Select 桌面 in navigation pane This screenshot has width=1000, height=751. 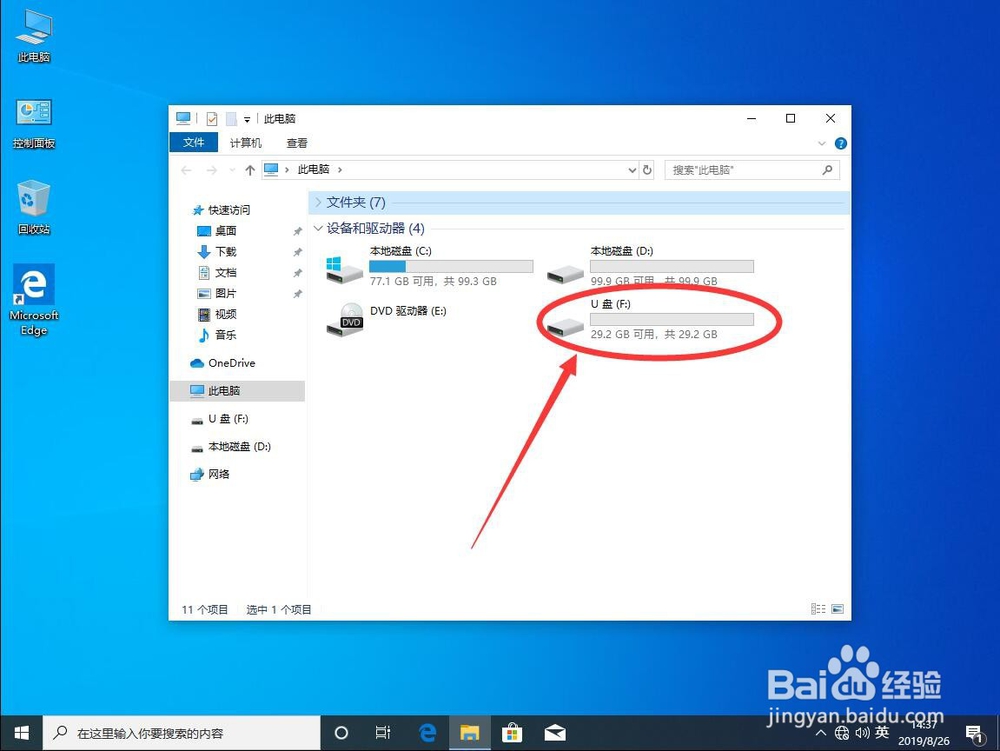click(x=217, y=231)
